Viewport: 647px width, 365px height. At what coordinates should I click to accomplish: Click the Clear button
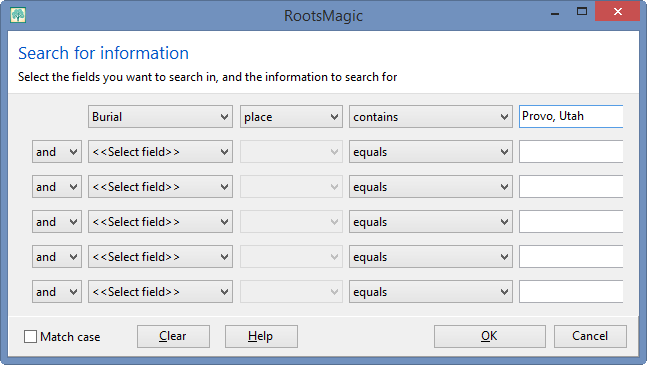173,337
